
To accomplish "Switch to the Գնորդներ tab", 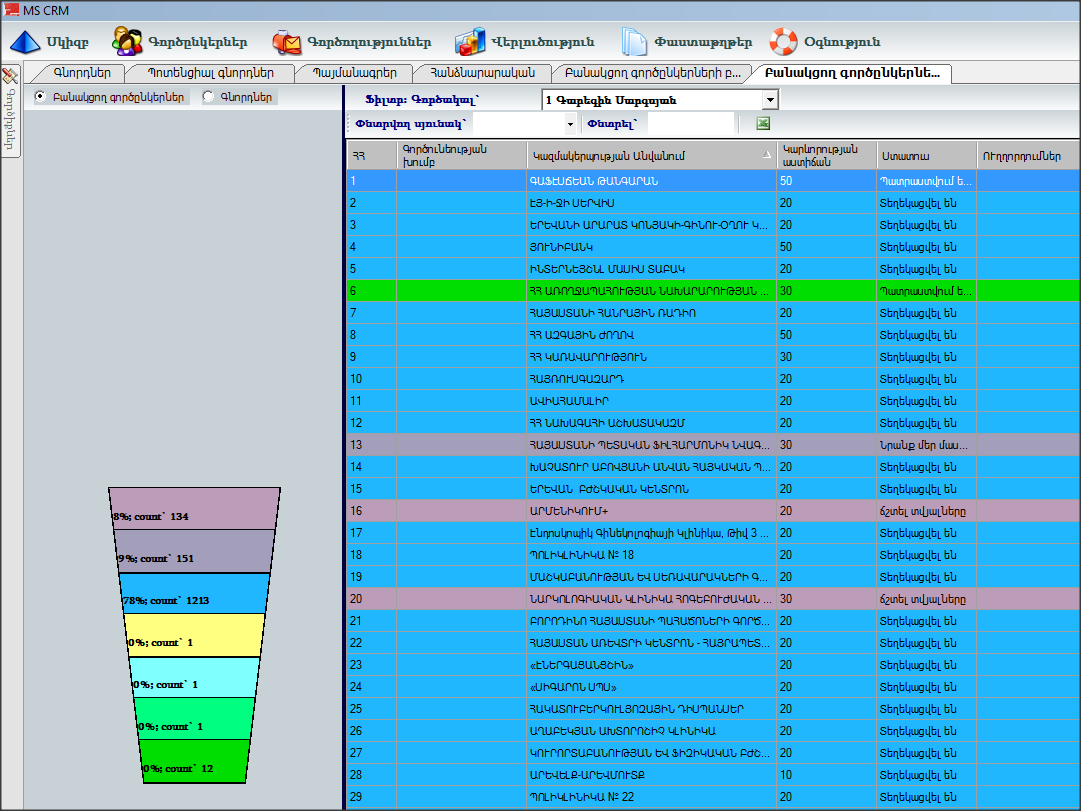I will 82,73.
